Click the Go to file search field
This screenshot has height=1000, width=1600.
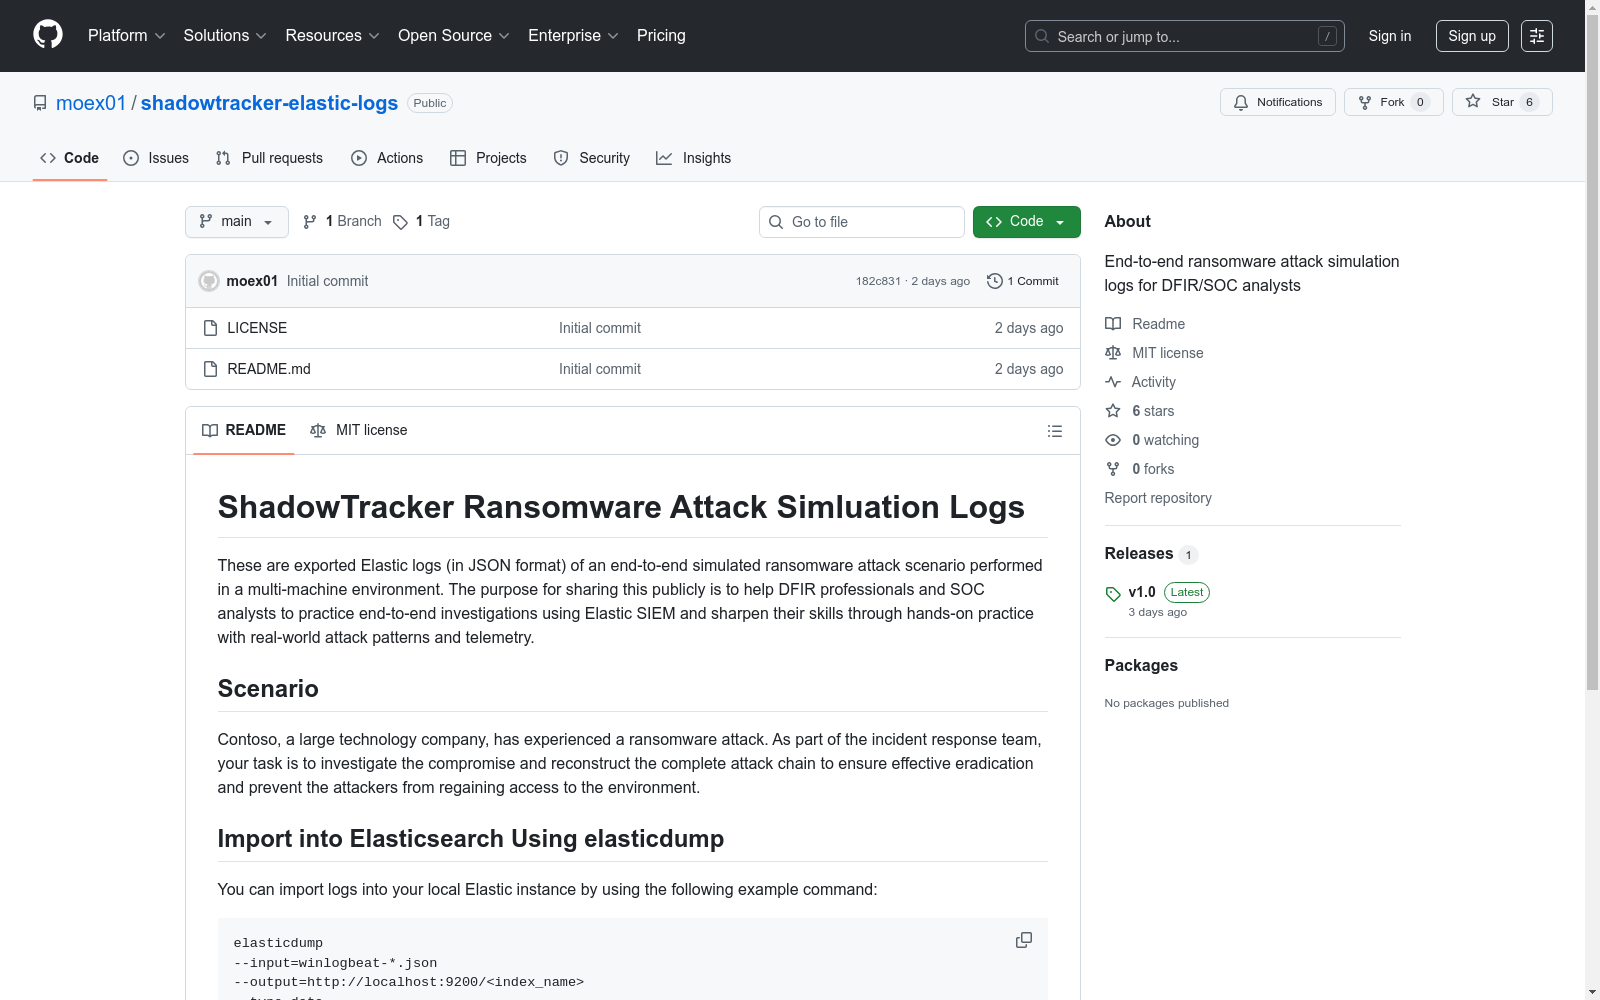pyautogui.click(x=862, y=222)
